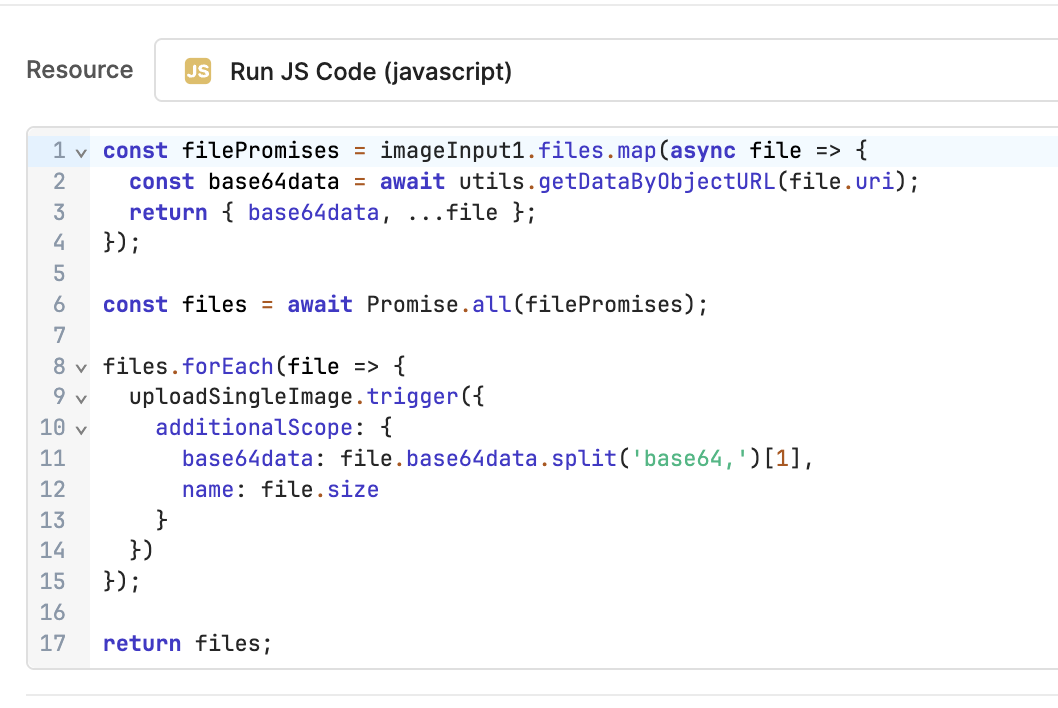Click line number 6 in the gutter
Screen dimensions: 1058x708
[x=58, y=305]
